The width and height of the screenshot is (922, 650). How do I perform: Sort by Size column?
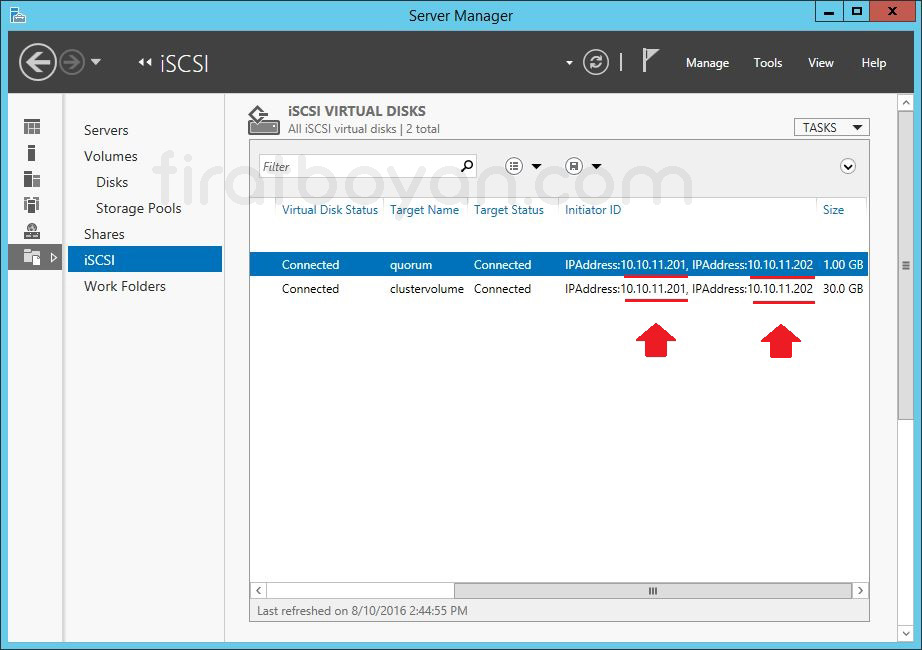833,210
